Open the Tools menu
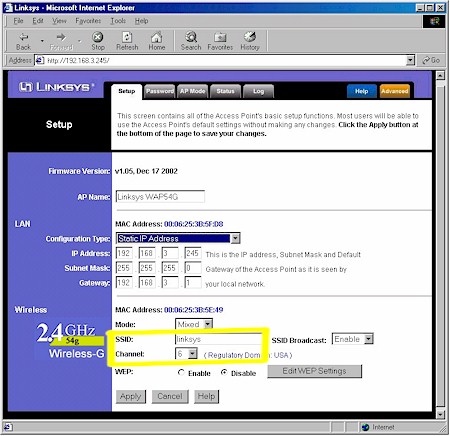This screenshot has height=436, width=450. coord(118,21)
